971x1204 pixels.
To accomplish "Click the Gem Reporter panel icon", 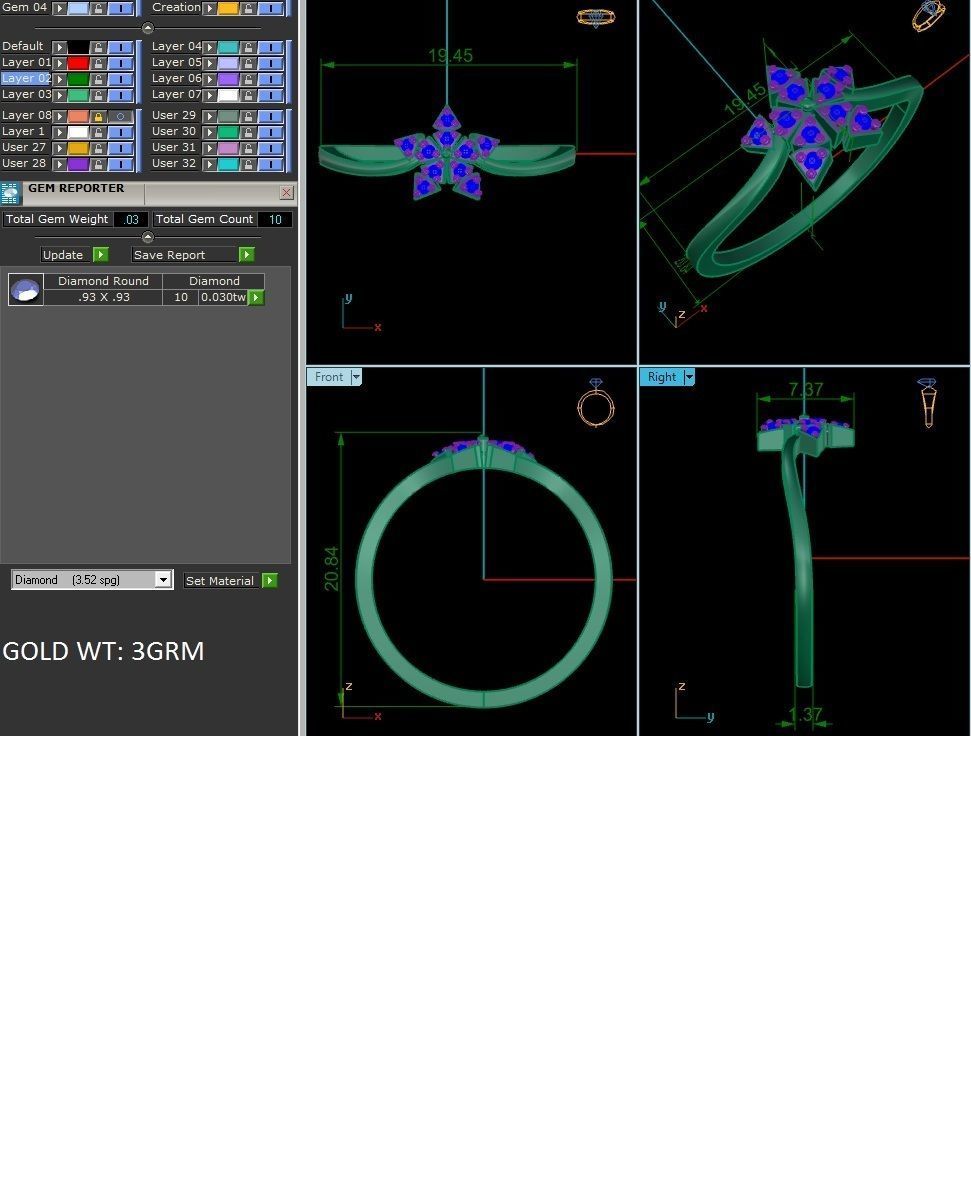I will point(10,193).
